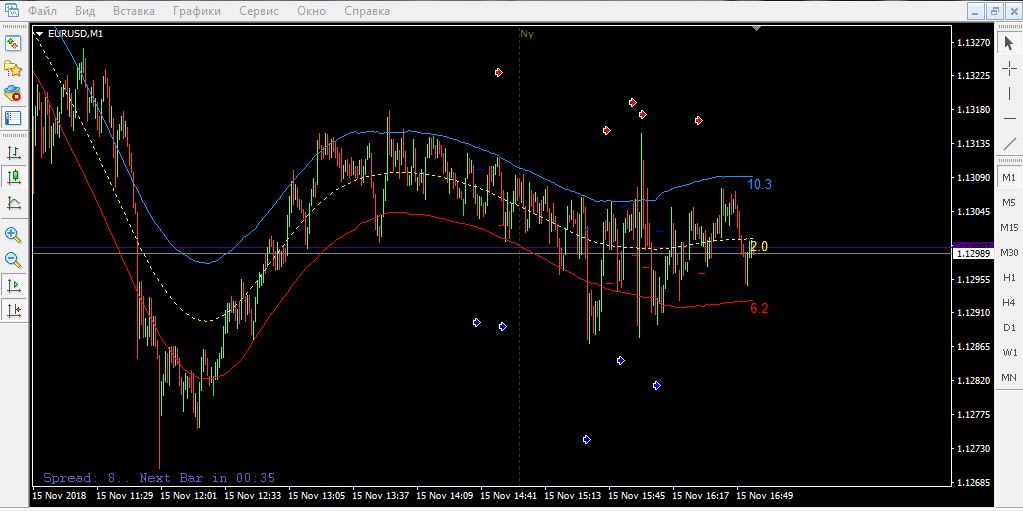
Task: Open the Графики menu
Action: click(x=197, y=11)
